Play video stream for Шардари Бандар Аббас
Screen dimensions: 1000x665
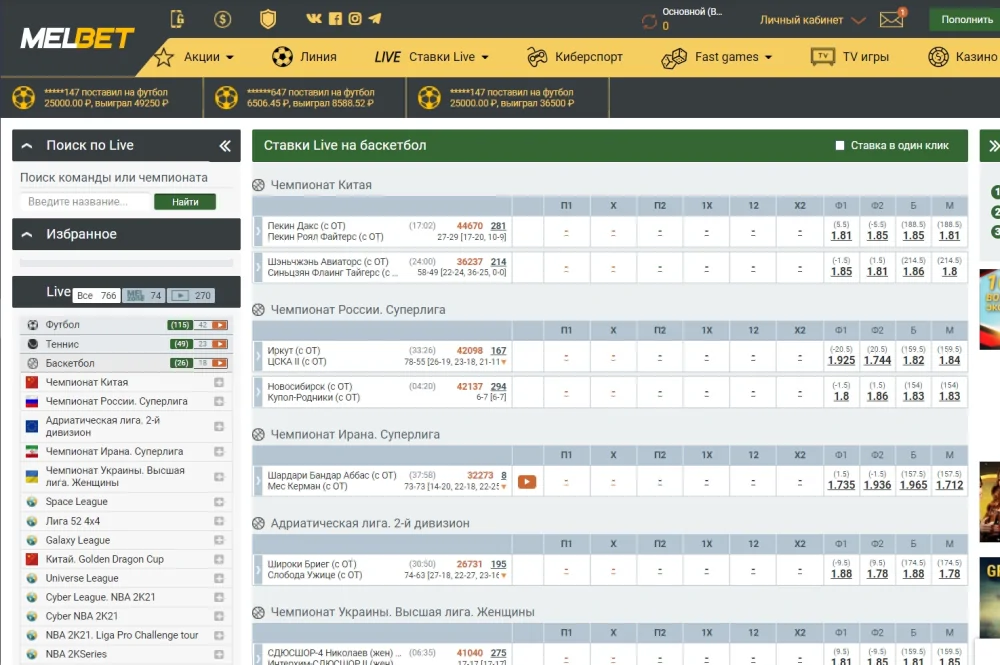click(526, 482)
